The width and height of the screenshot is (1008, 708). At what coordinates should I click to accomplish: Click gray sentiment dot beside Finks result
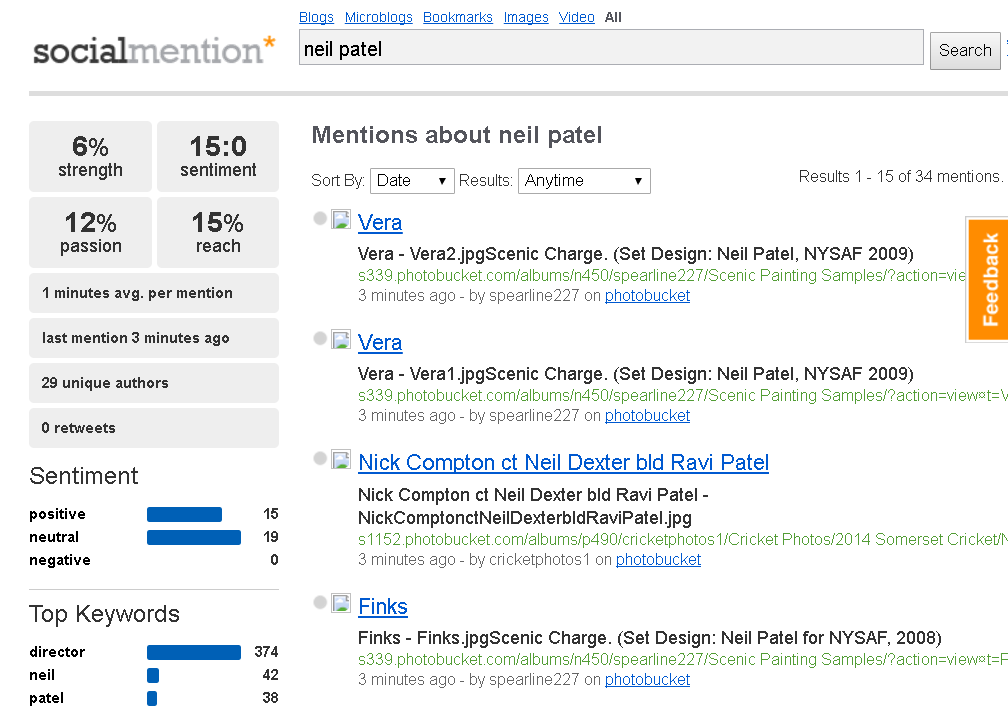click(x=320, y=603)
